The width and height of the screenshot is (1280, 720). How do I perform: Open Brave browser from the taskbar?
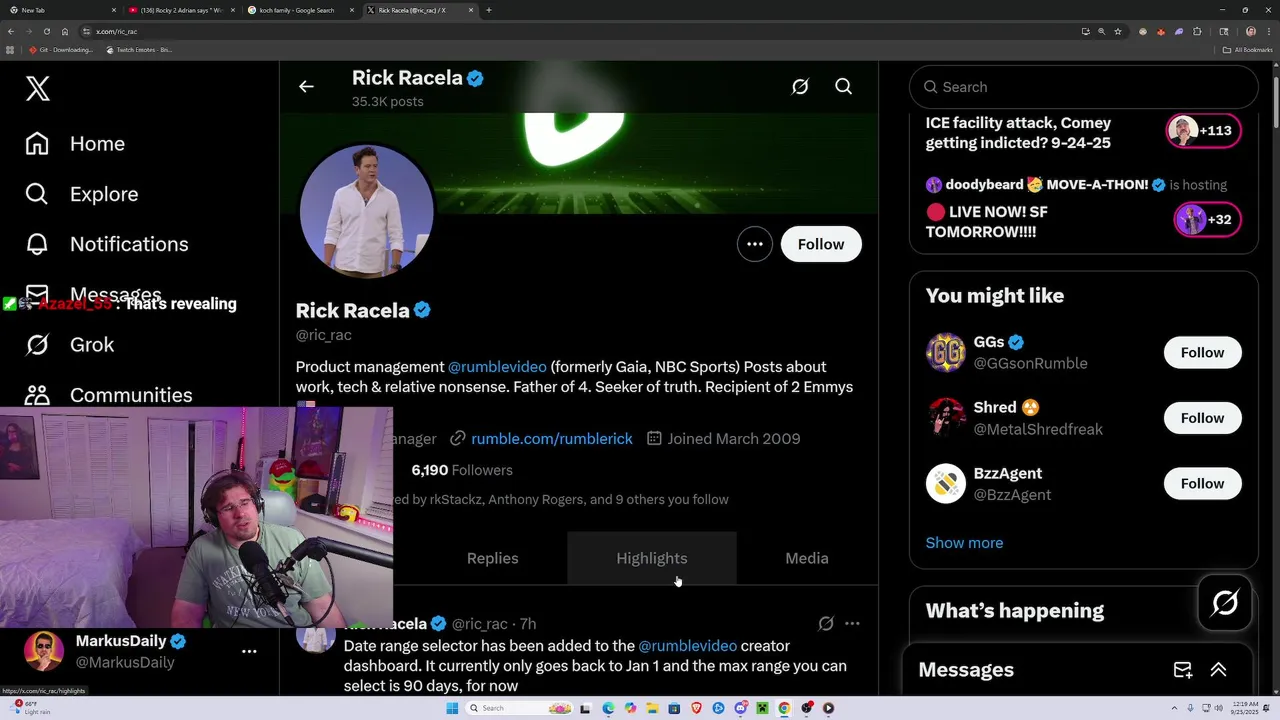point(696,708)
